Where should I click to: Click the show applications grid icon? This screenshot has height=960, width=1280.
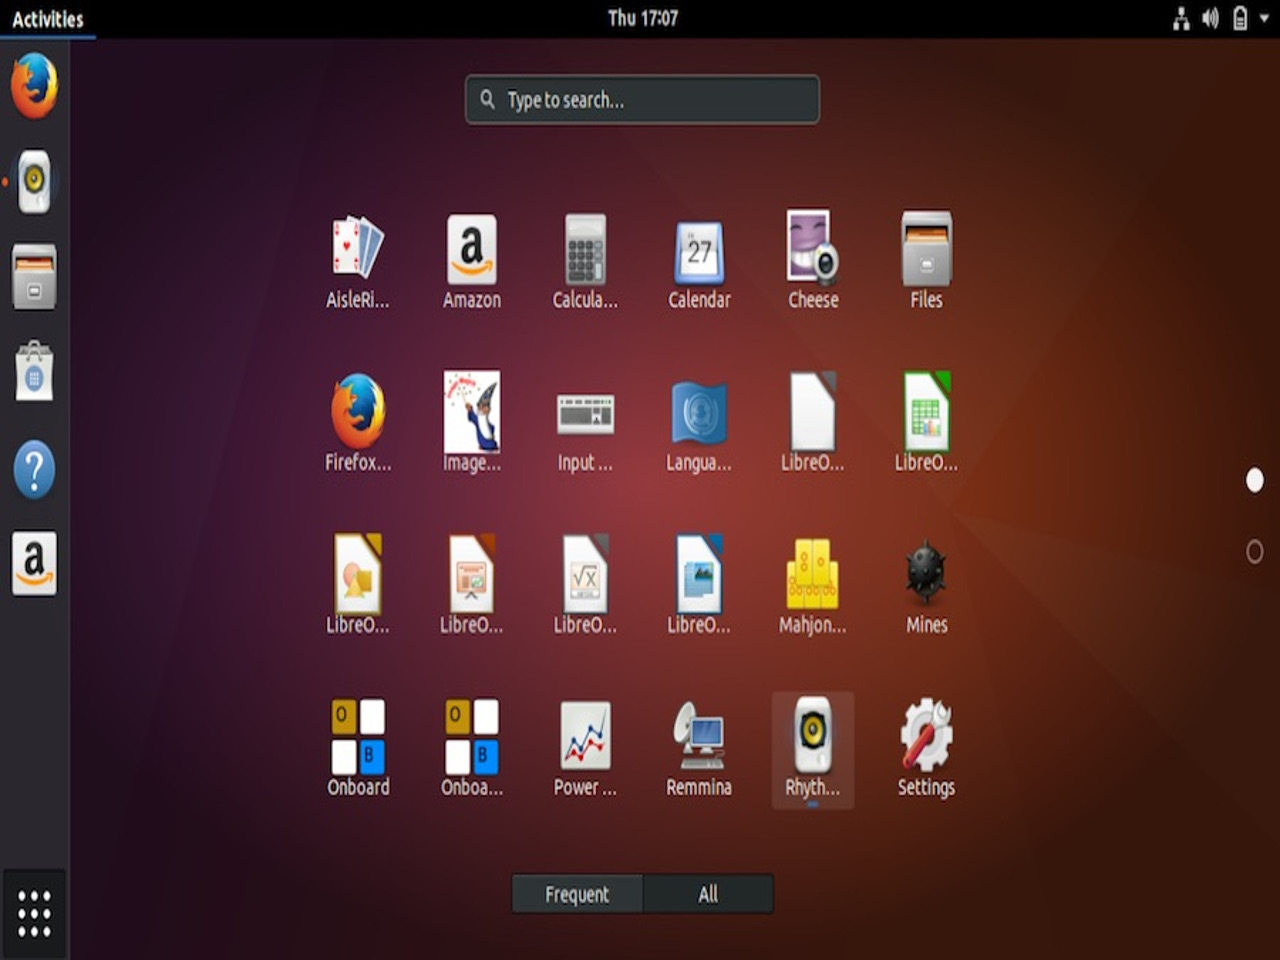click(33, 912)
